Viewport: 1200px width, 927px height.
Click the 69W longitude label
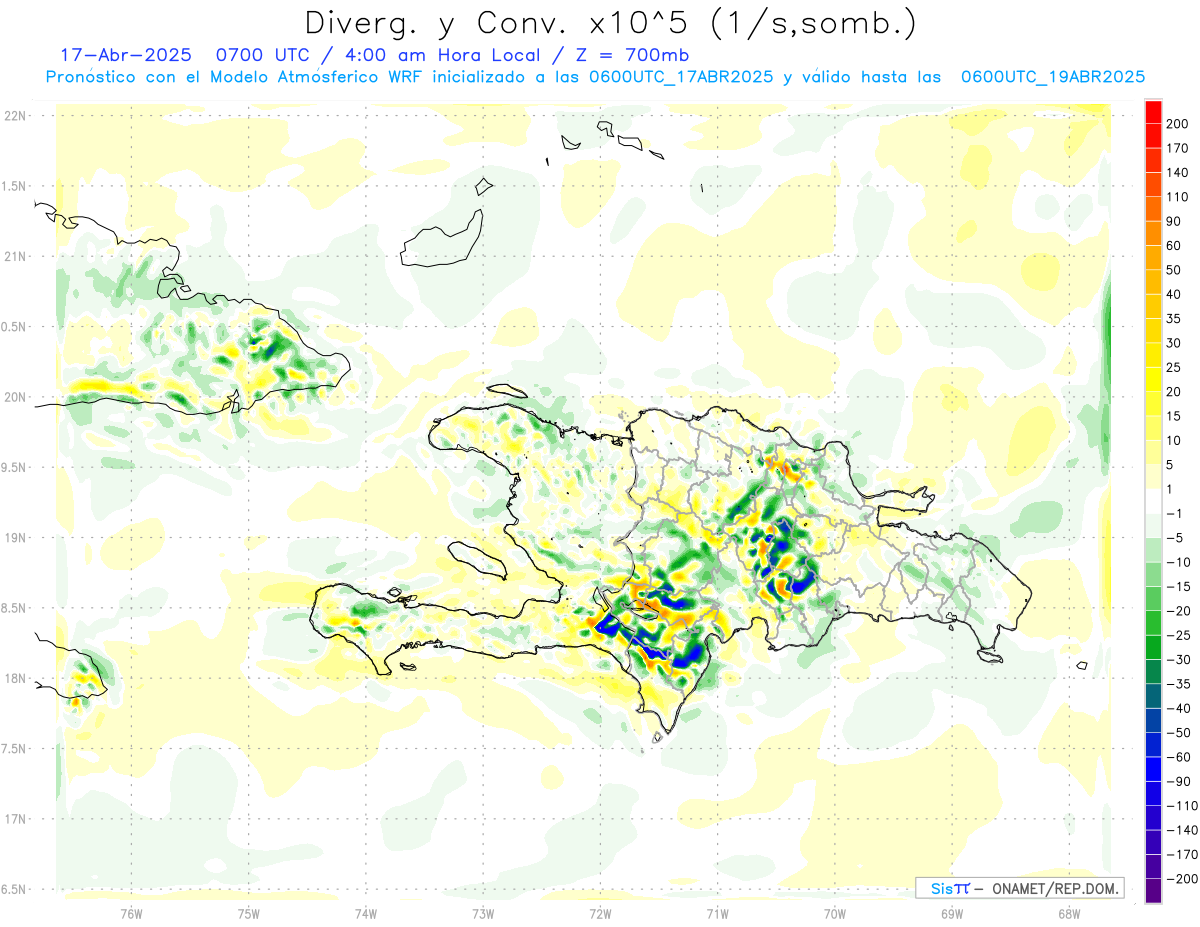tap(952, 913)
